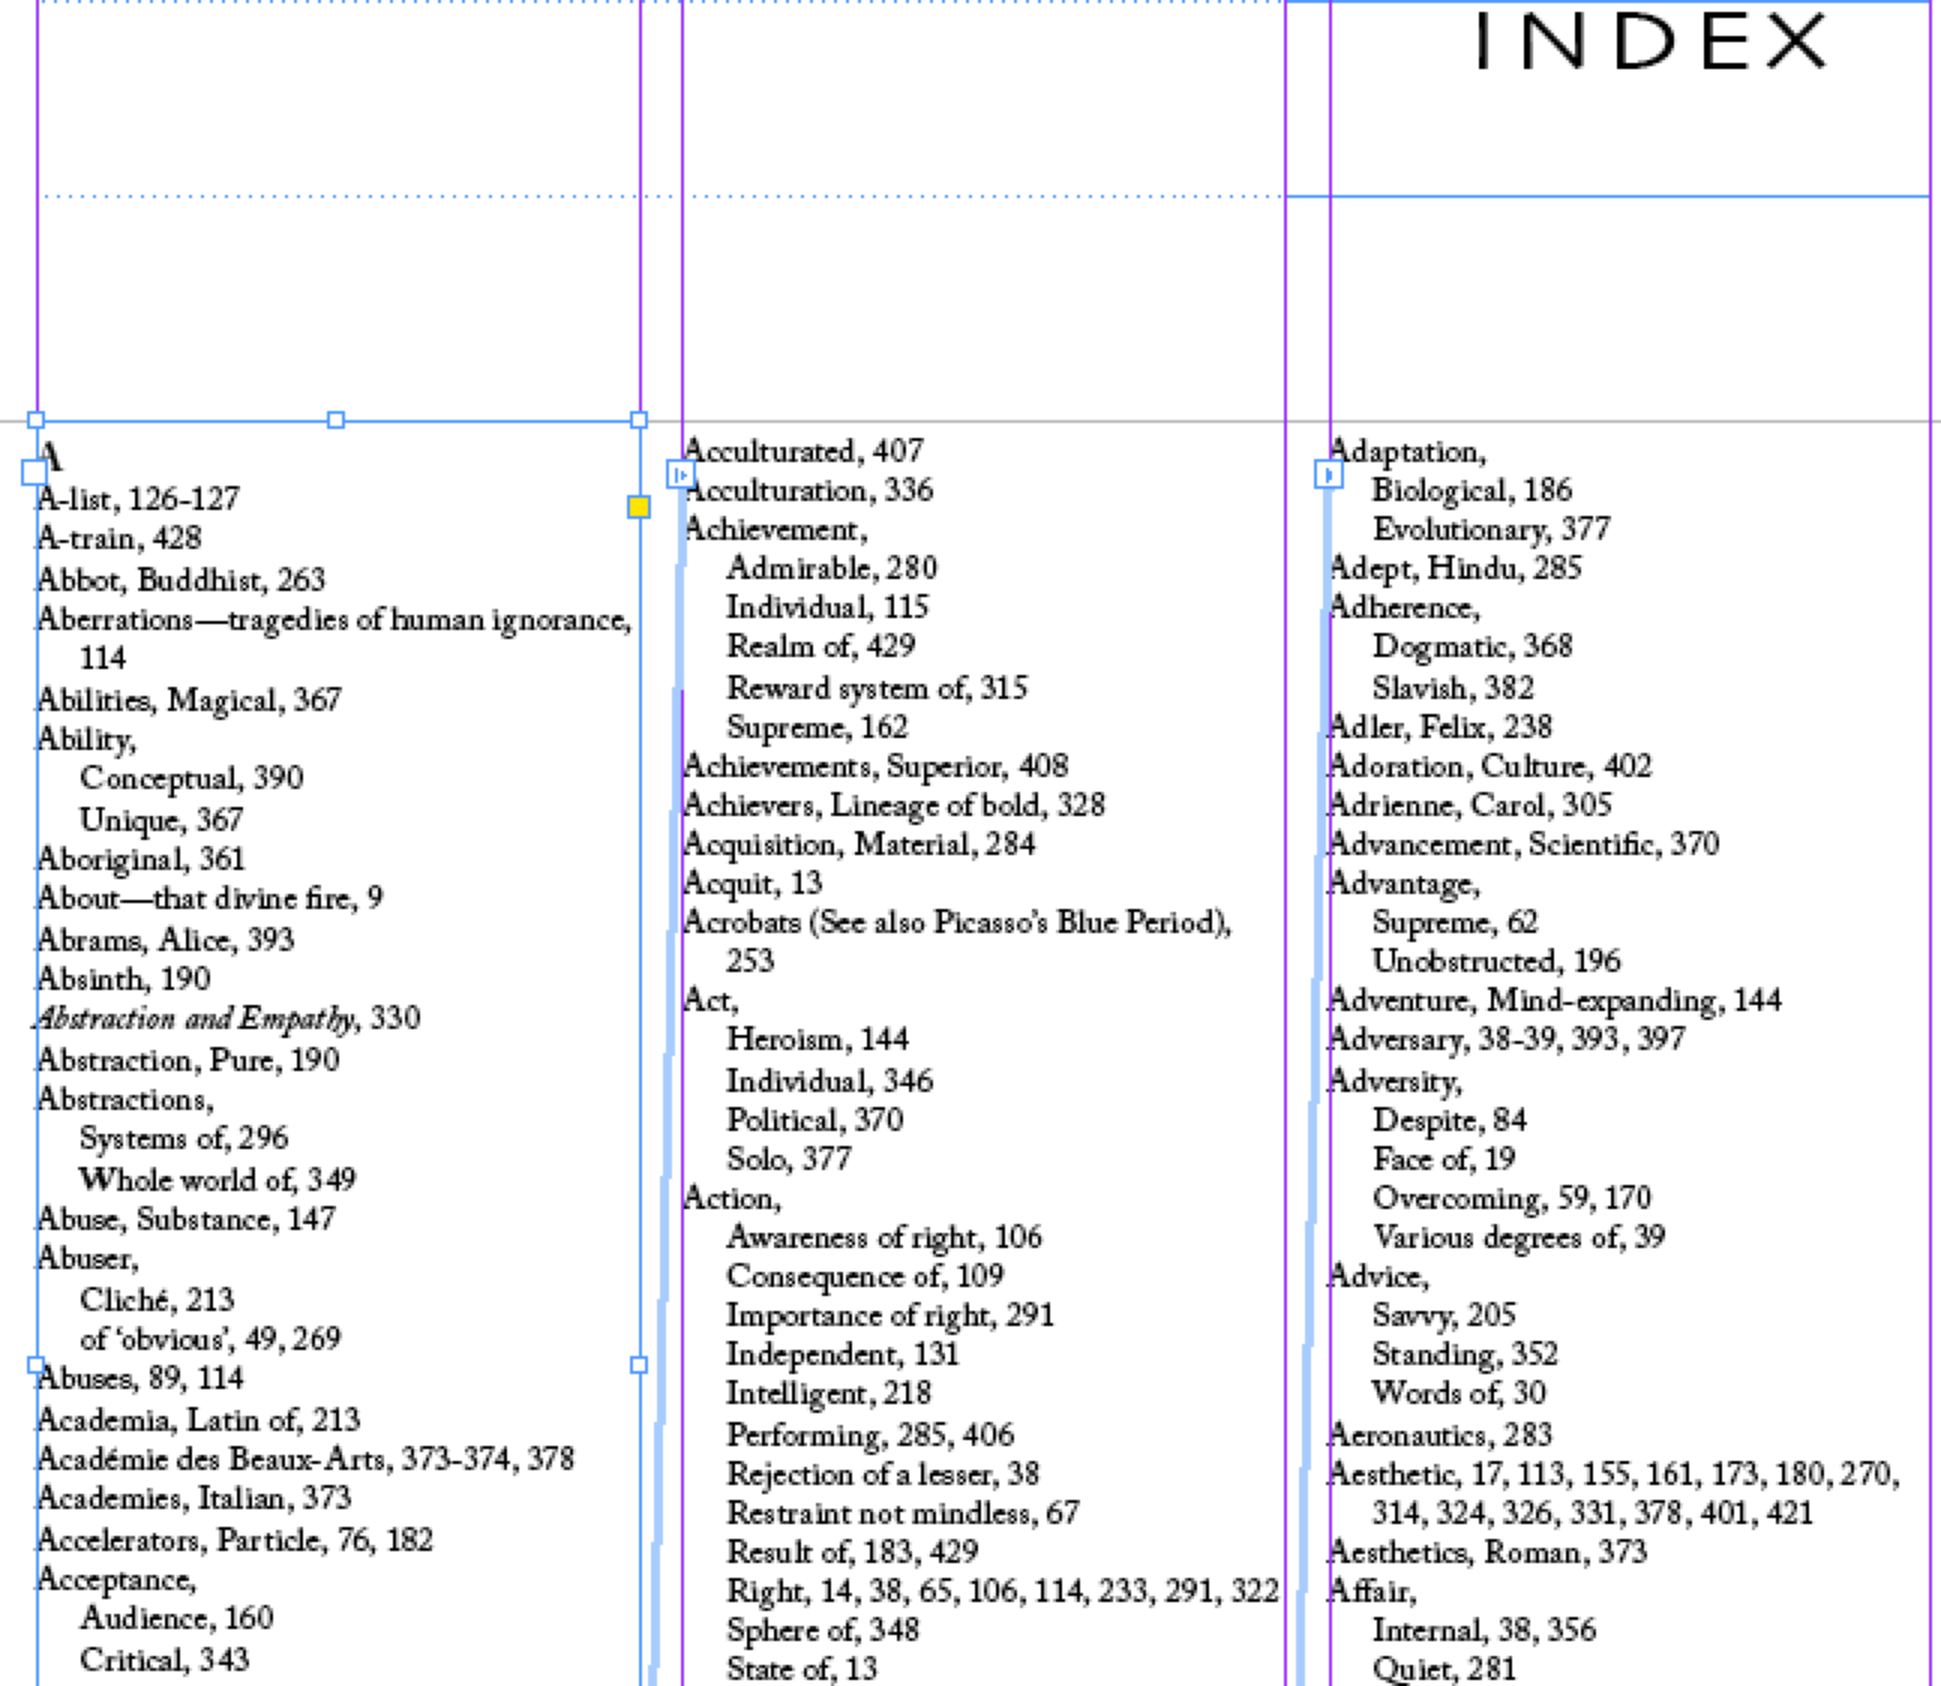Click the large letter A heading
Viewport: 1941px width, 1686px height.
[x=52, y=459]
